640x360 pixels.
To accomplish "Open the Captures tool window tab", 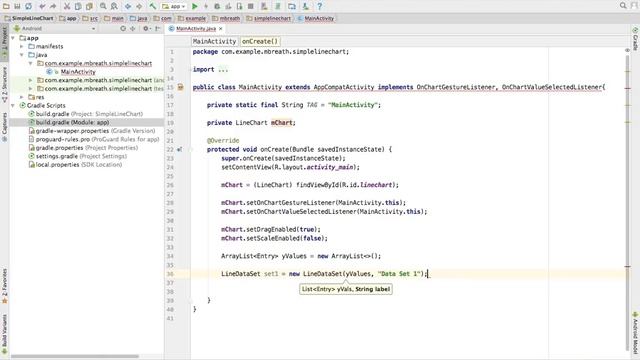I will (4, 127).
